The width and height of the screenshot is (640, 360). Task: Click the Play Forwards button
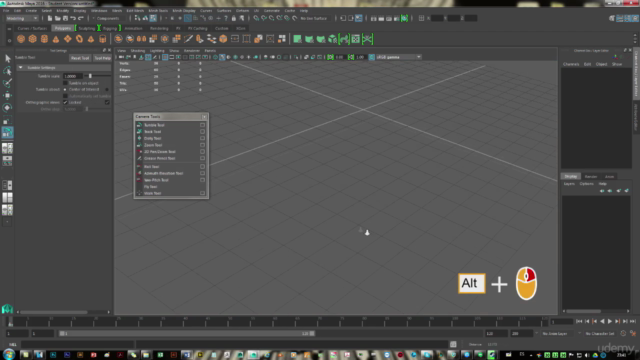[610, 322]
